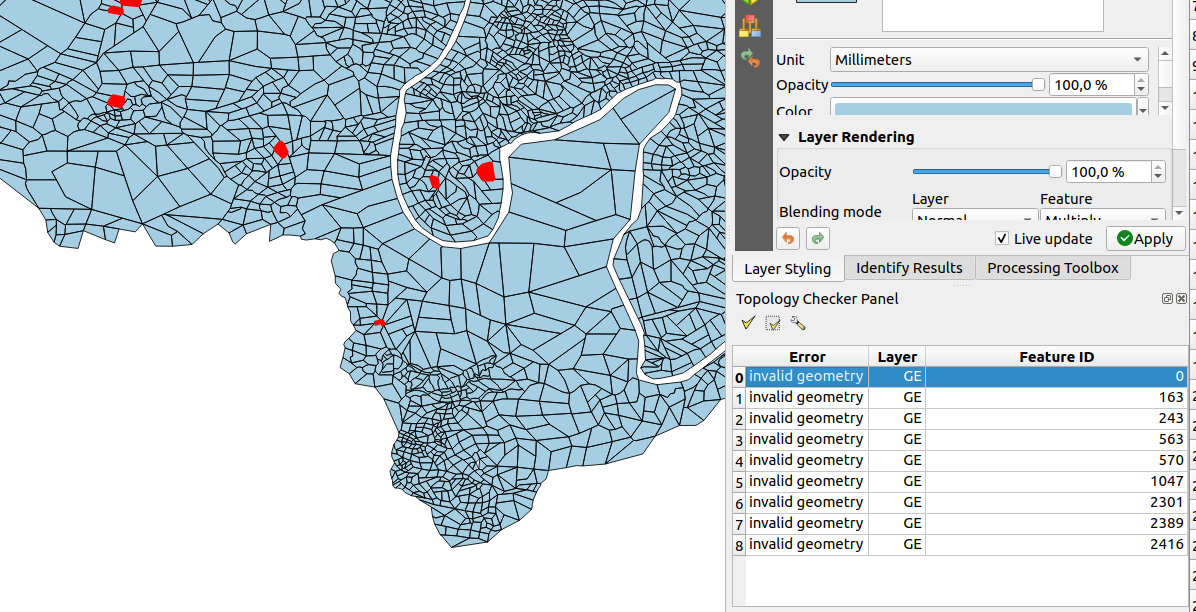Float the Topology Checker Panel

[x=1167, y=299]
